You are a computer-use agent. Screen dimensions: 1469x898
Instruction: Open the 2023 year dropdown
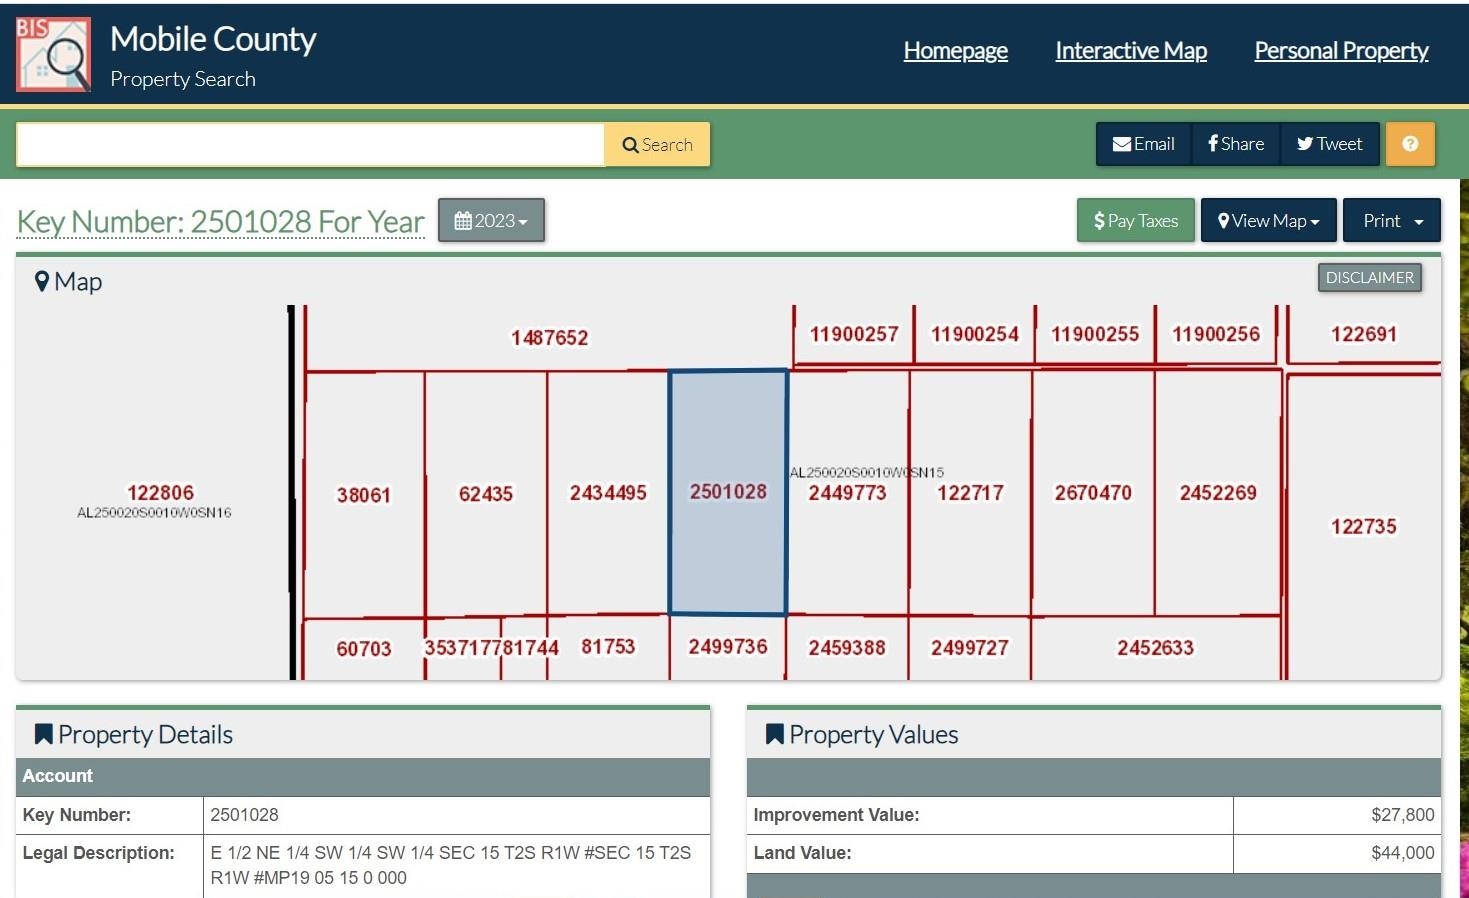(x=491, y=220)
